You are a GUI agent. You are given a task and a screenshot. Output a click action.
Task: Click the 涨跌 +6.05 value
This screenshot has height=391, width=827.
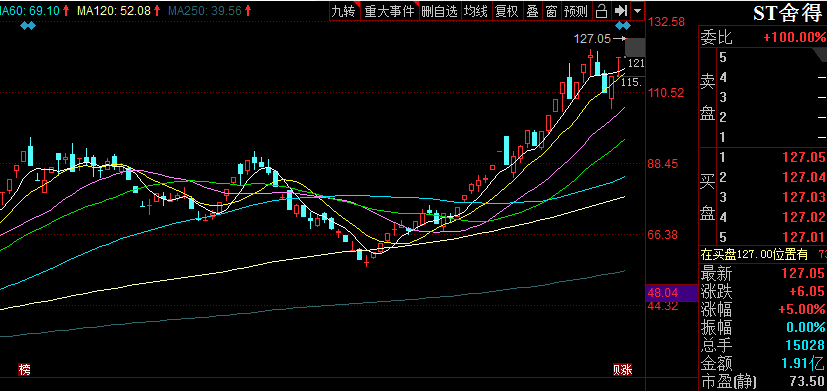coord(806,291)
